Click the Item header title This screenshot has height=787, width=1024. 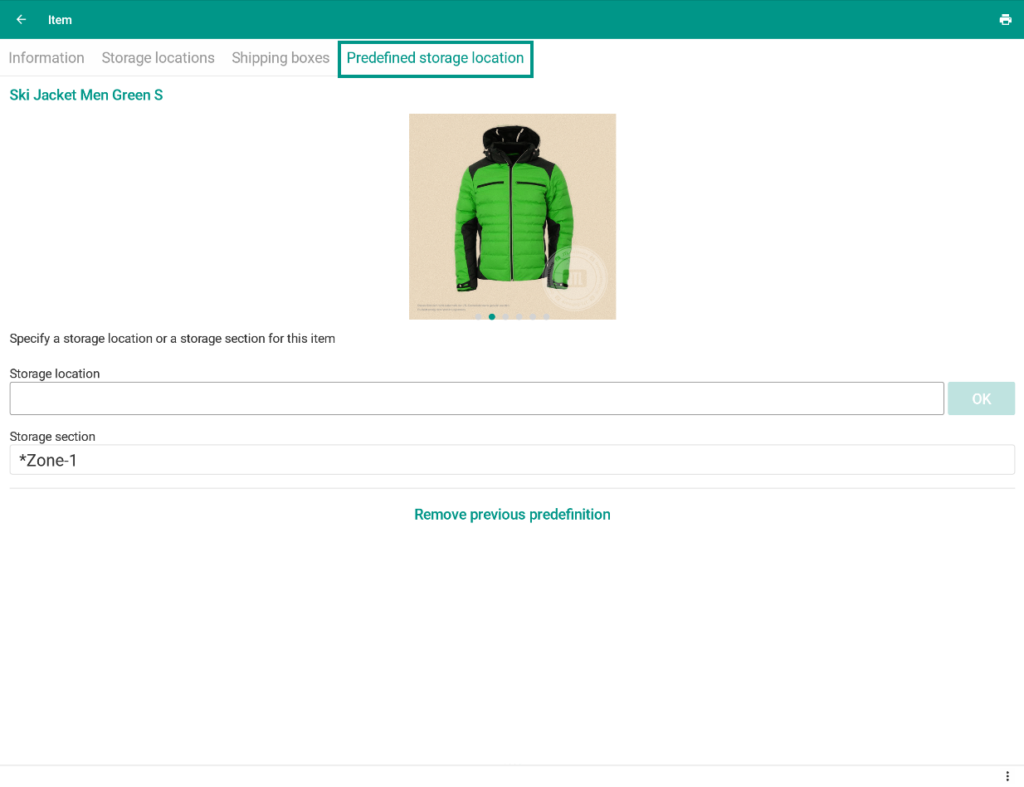[x=60, y=20]
